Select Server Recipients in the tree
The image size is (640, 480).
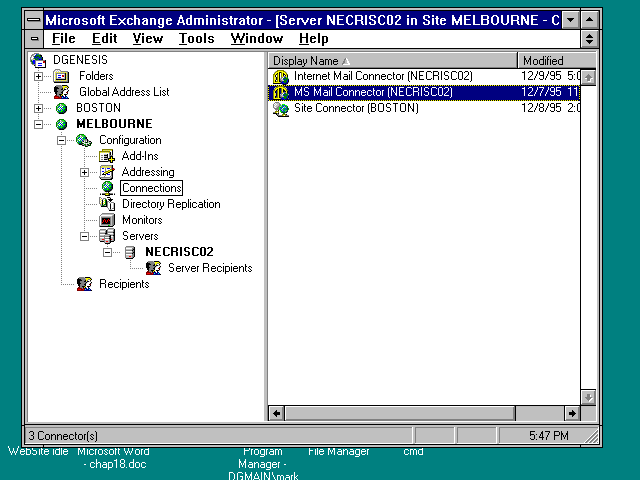coord(210,268)
